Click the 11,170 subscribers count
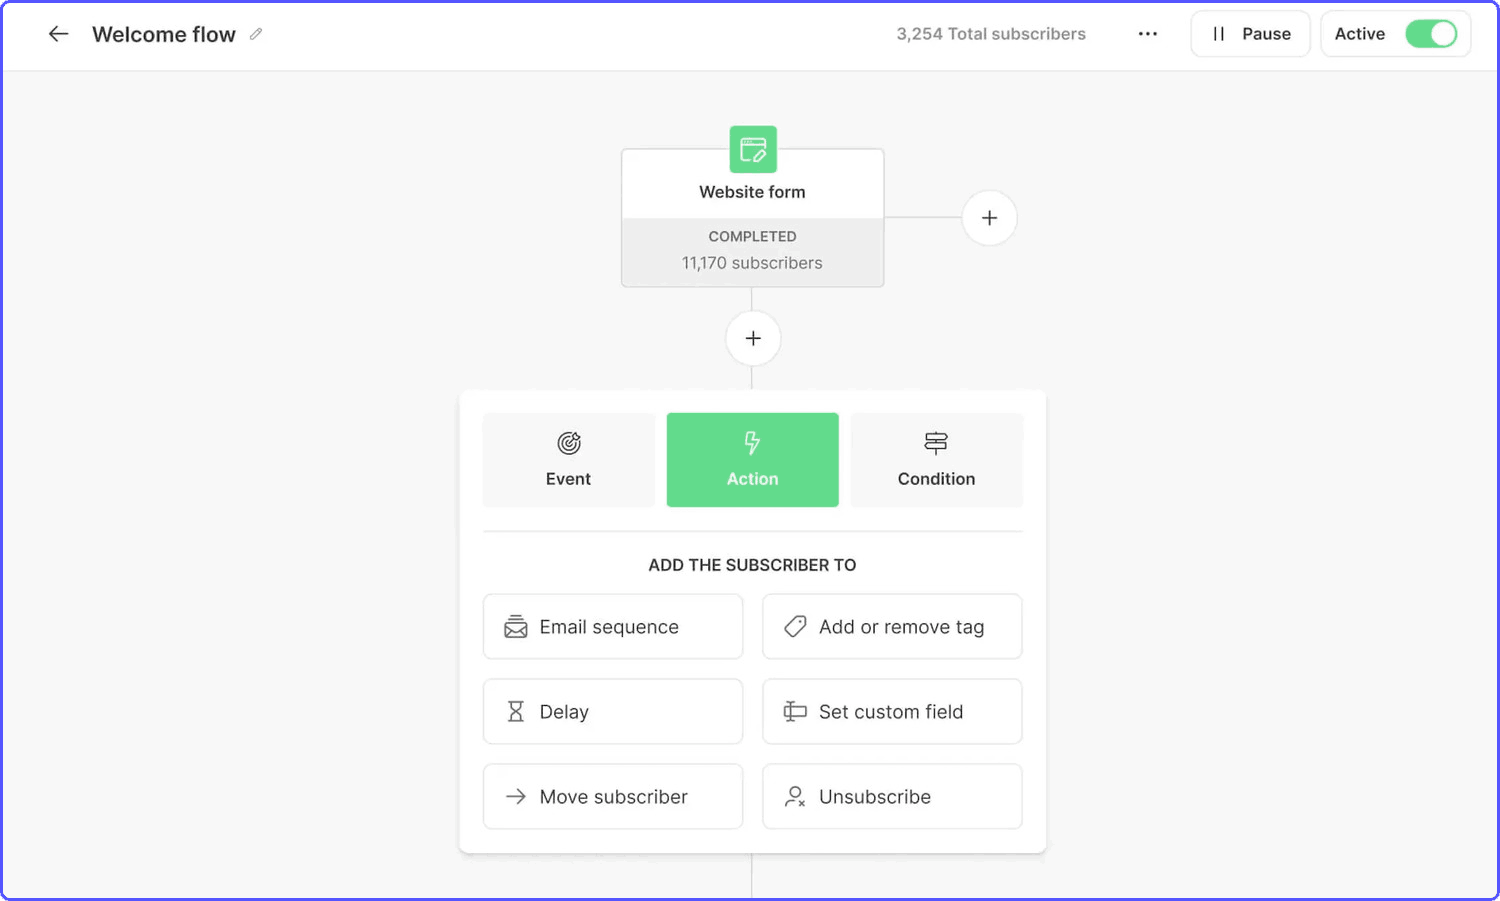 pos(752,263)
